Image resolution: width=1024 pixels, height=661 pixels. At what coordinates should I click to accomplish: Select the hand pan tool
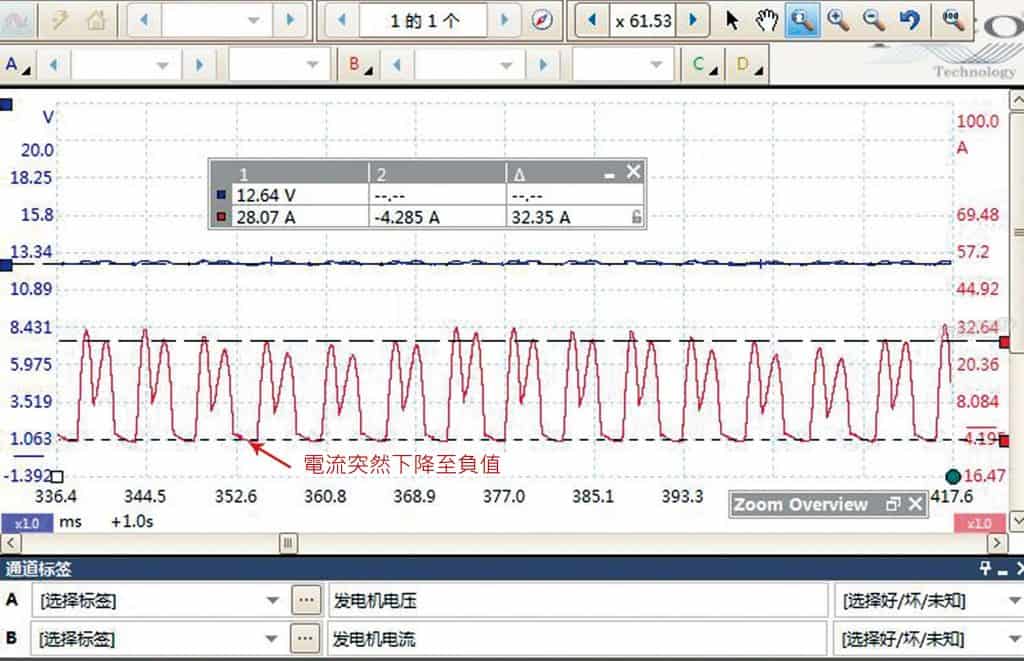pyautogui.click(x=767, y=21)
